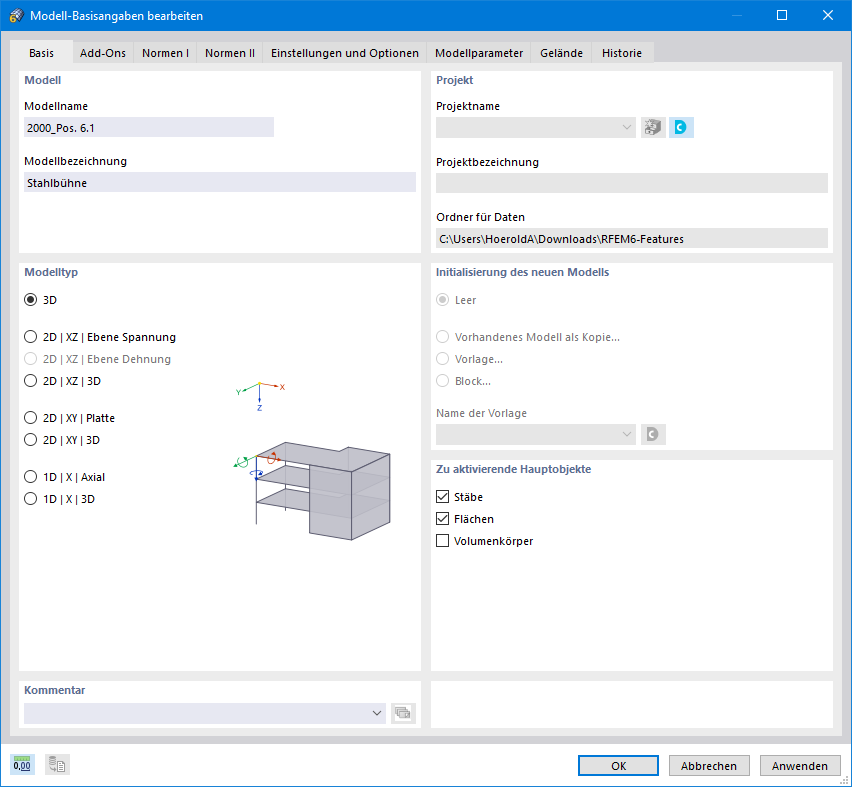Close the Modell-Basisangaben bearbeiten dialog
The width and height of the screenshot is (852, 787).
828,15
